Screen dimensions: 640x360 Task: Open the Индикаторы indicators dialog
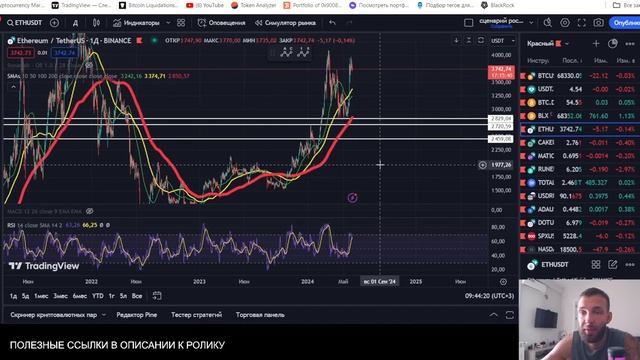pos(136,23)
